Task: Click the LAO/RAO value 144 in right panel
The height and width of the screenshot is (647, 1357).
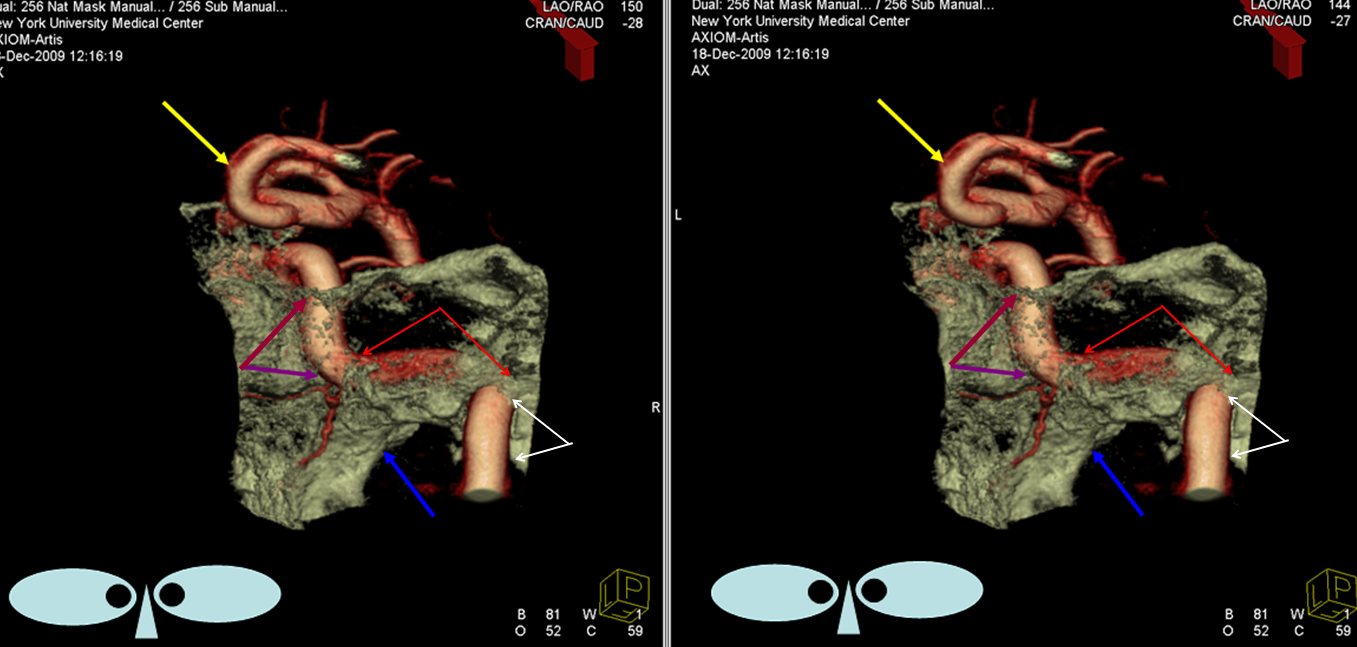Action: [x=1339, y=6]
